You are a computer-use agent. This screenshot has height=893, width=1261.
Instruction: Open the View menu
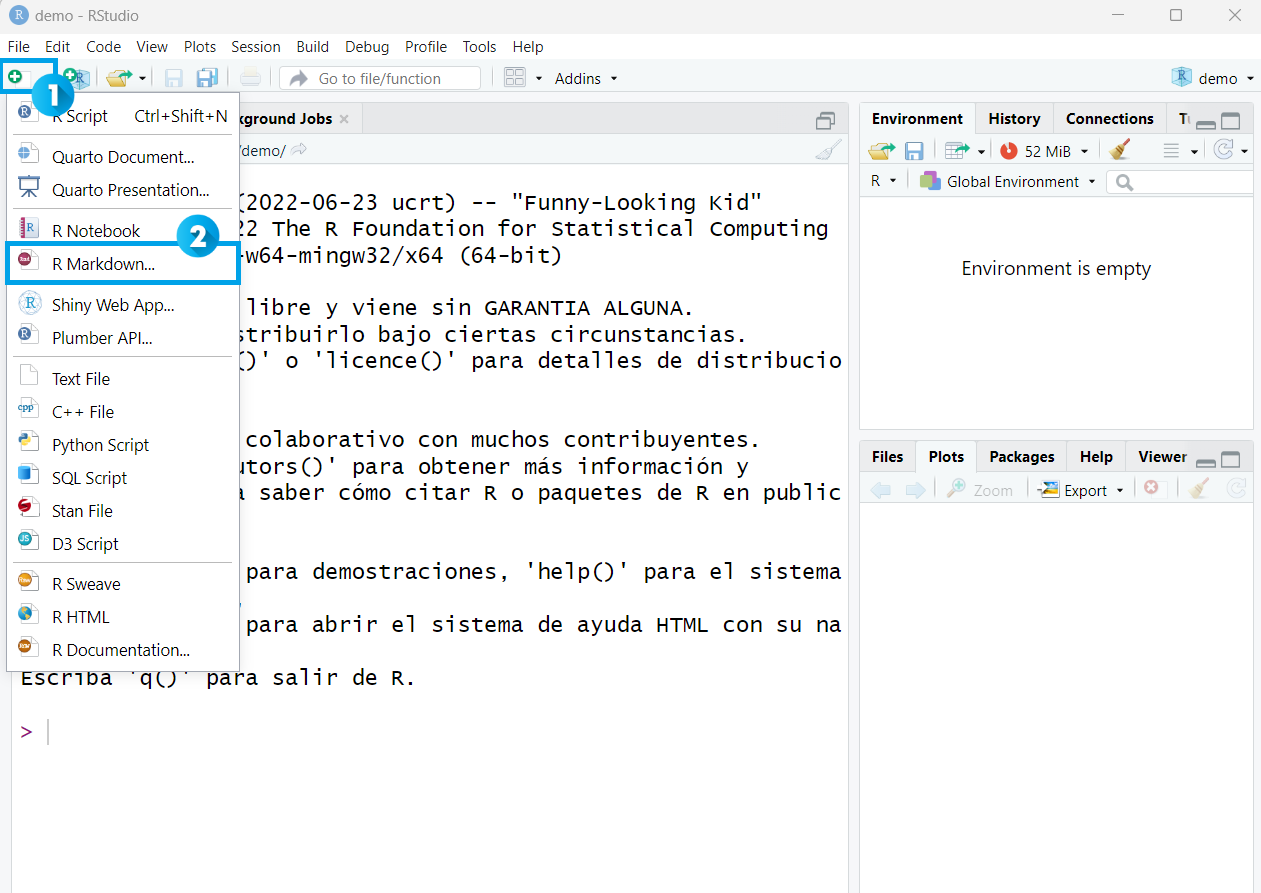point(152,47)
